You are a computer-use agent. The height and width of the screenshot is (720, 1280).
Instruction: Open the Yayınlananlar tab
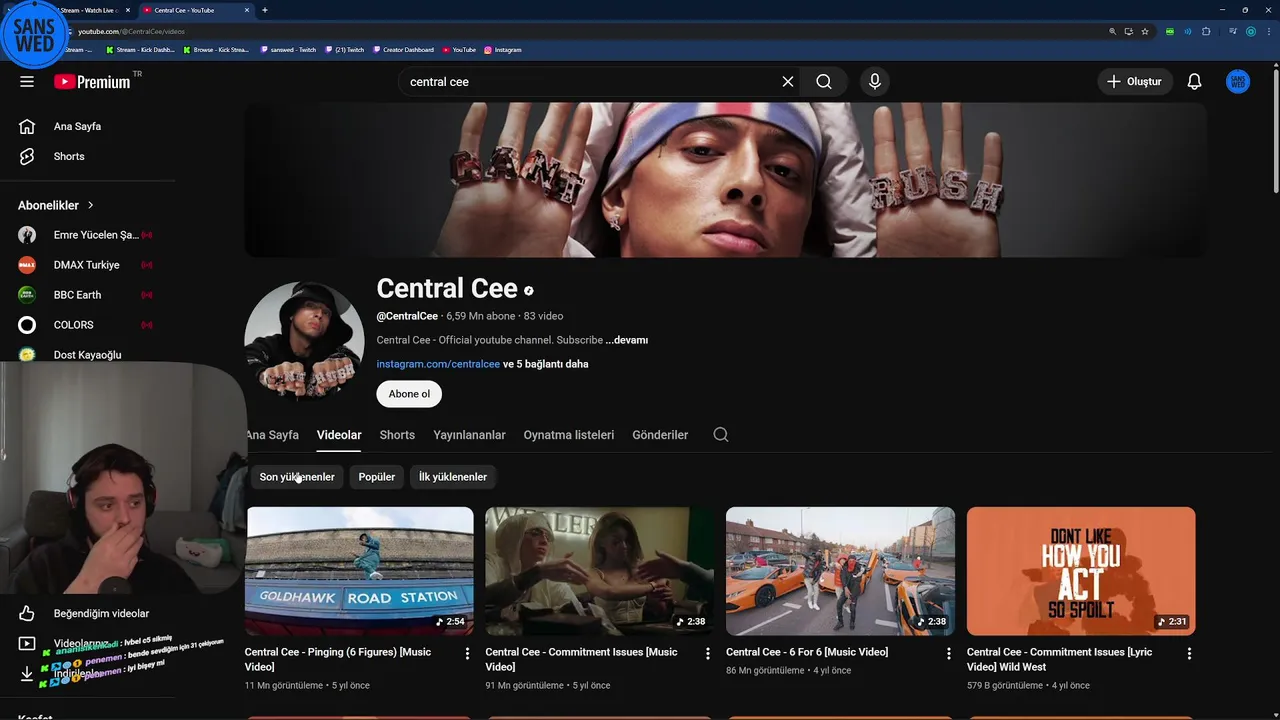(x=469, y=435)
